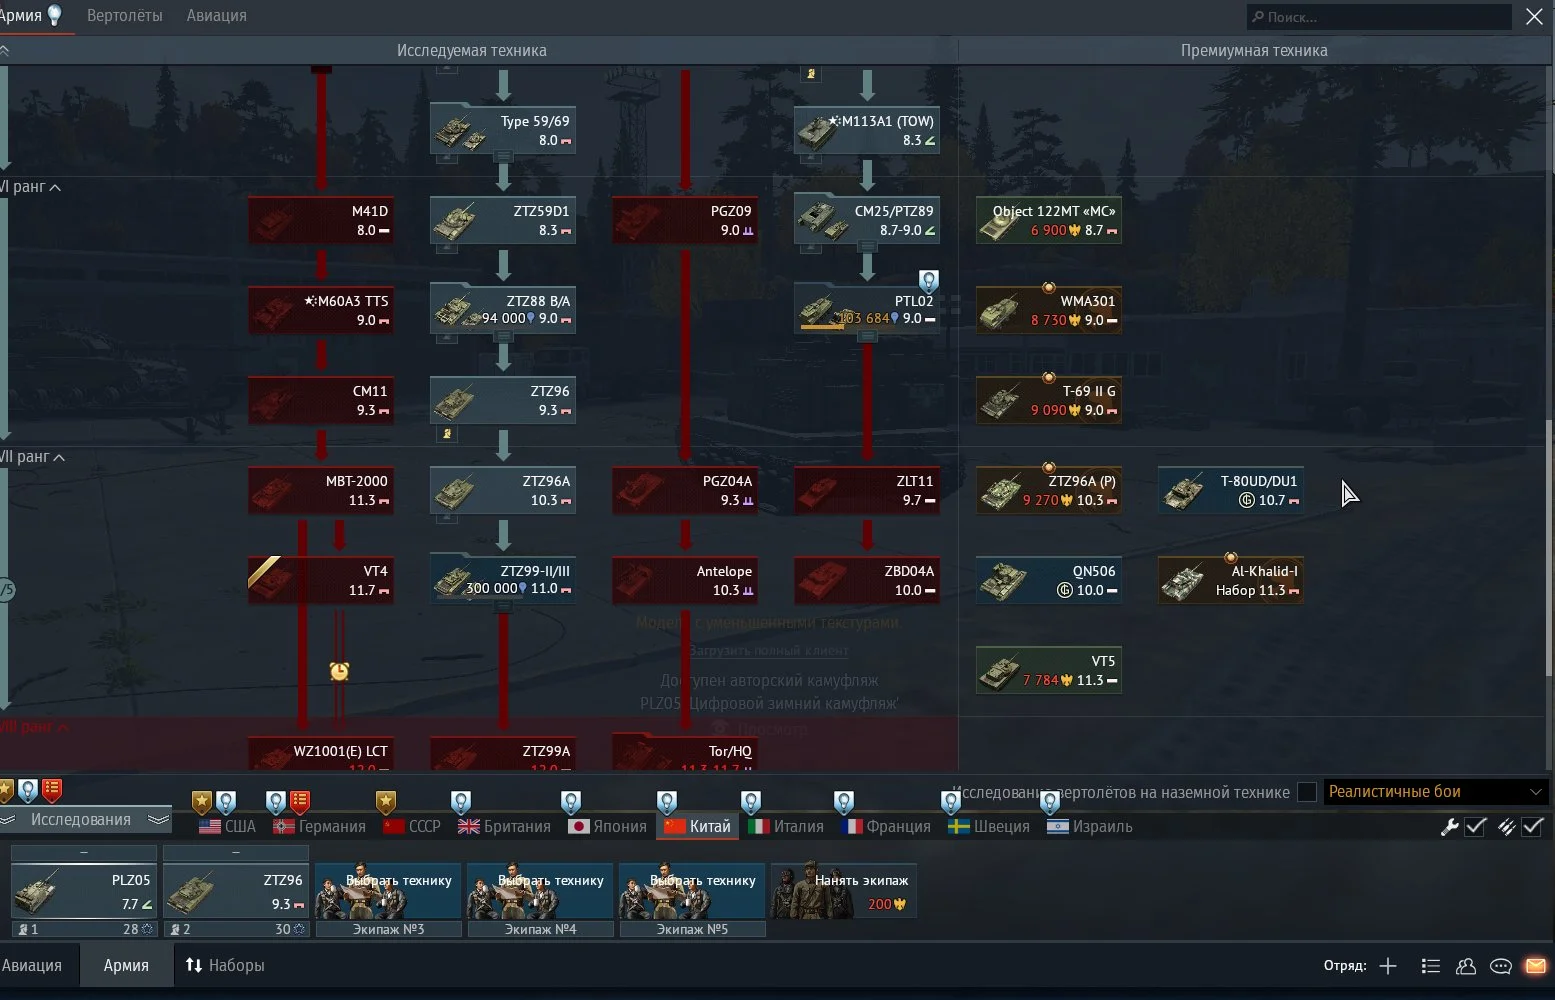Open the squad list icon

click(1430, 966)
